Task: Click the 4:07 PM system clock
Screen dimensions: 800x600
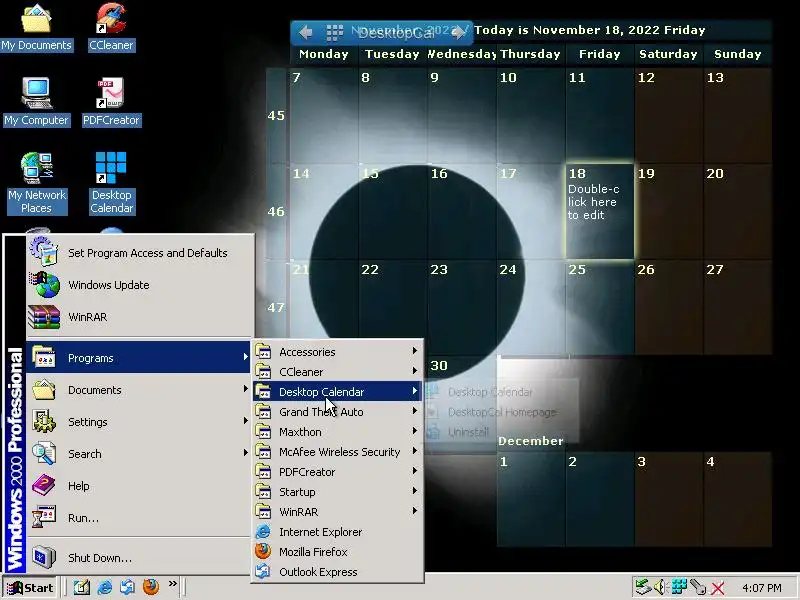Action: pos(762,588)
